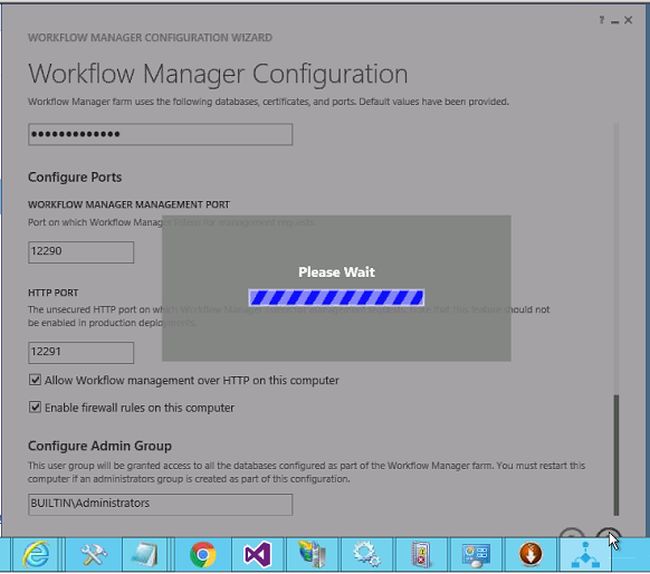Open Internet Explorer from the taskbar
The width and height of the screenshot is (650, 574).
[x=36, y=554]
